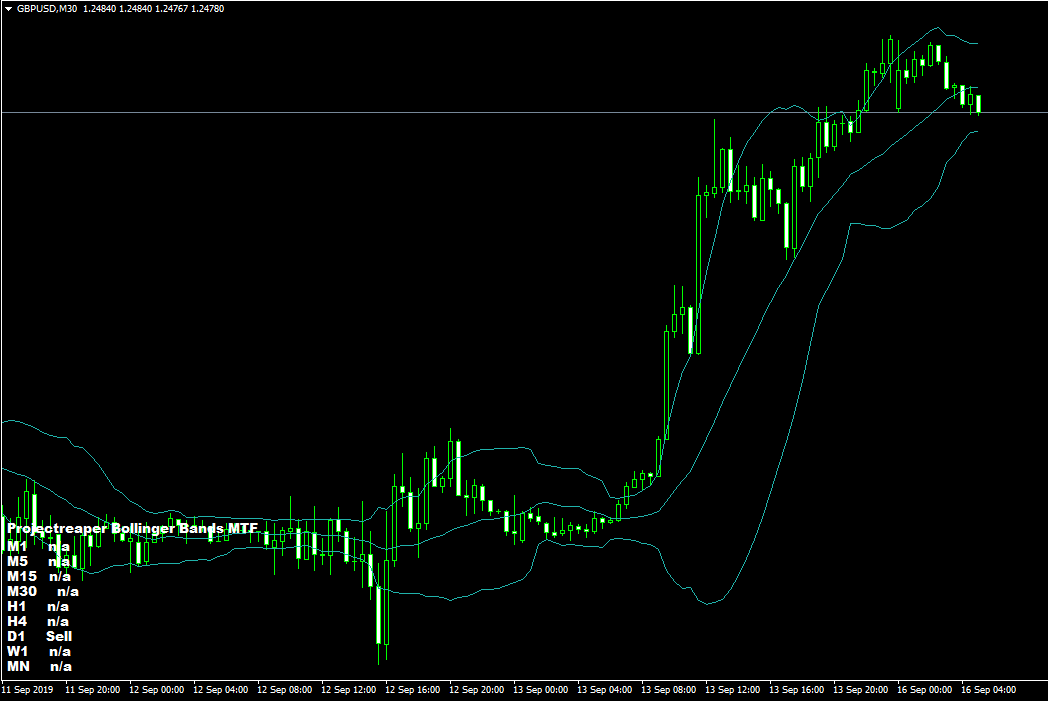The image size is (1048, 702).
Task: Select the Projectreaper Bollinger Bands MTF label
Action: click(x=132, y=528)
